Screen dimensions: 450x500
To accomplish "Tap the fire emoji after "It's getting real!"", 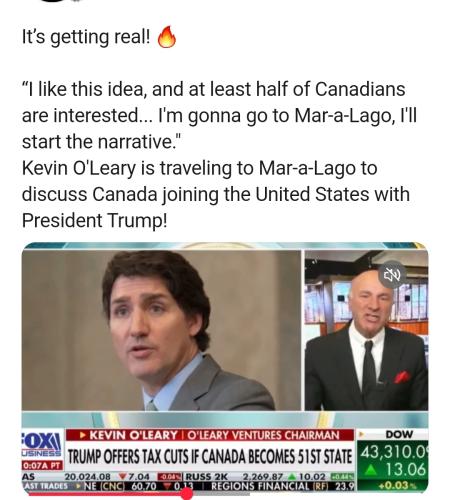I will tap(167, 37).
